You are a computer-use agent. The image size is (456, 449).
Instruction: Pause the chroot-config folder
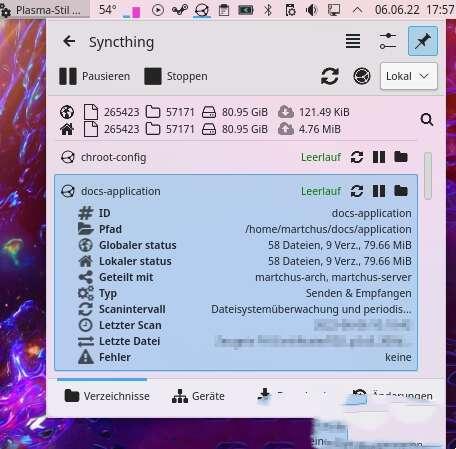(379, 157)
